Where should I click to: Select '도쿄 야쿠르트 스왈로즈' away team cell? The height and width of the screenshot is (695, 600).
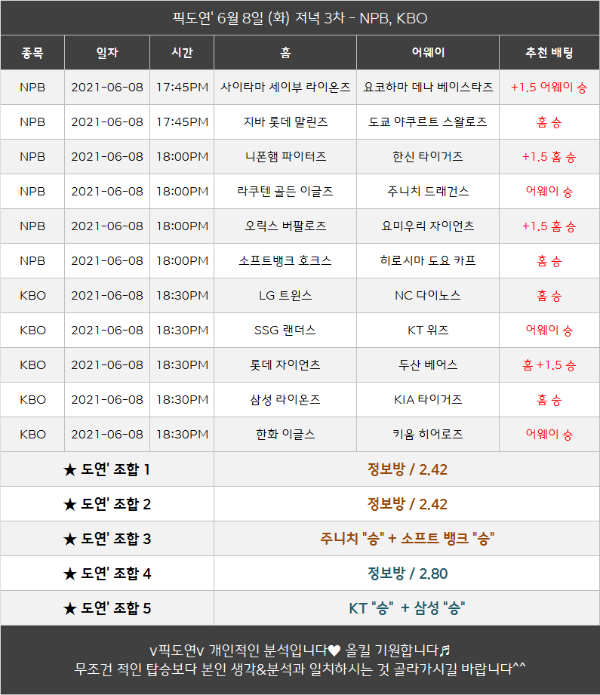[428, 122]
